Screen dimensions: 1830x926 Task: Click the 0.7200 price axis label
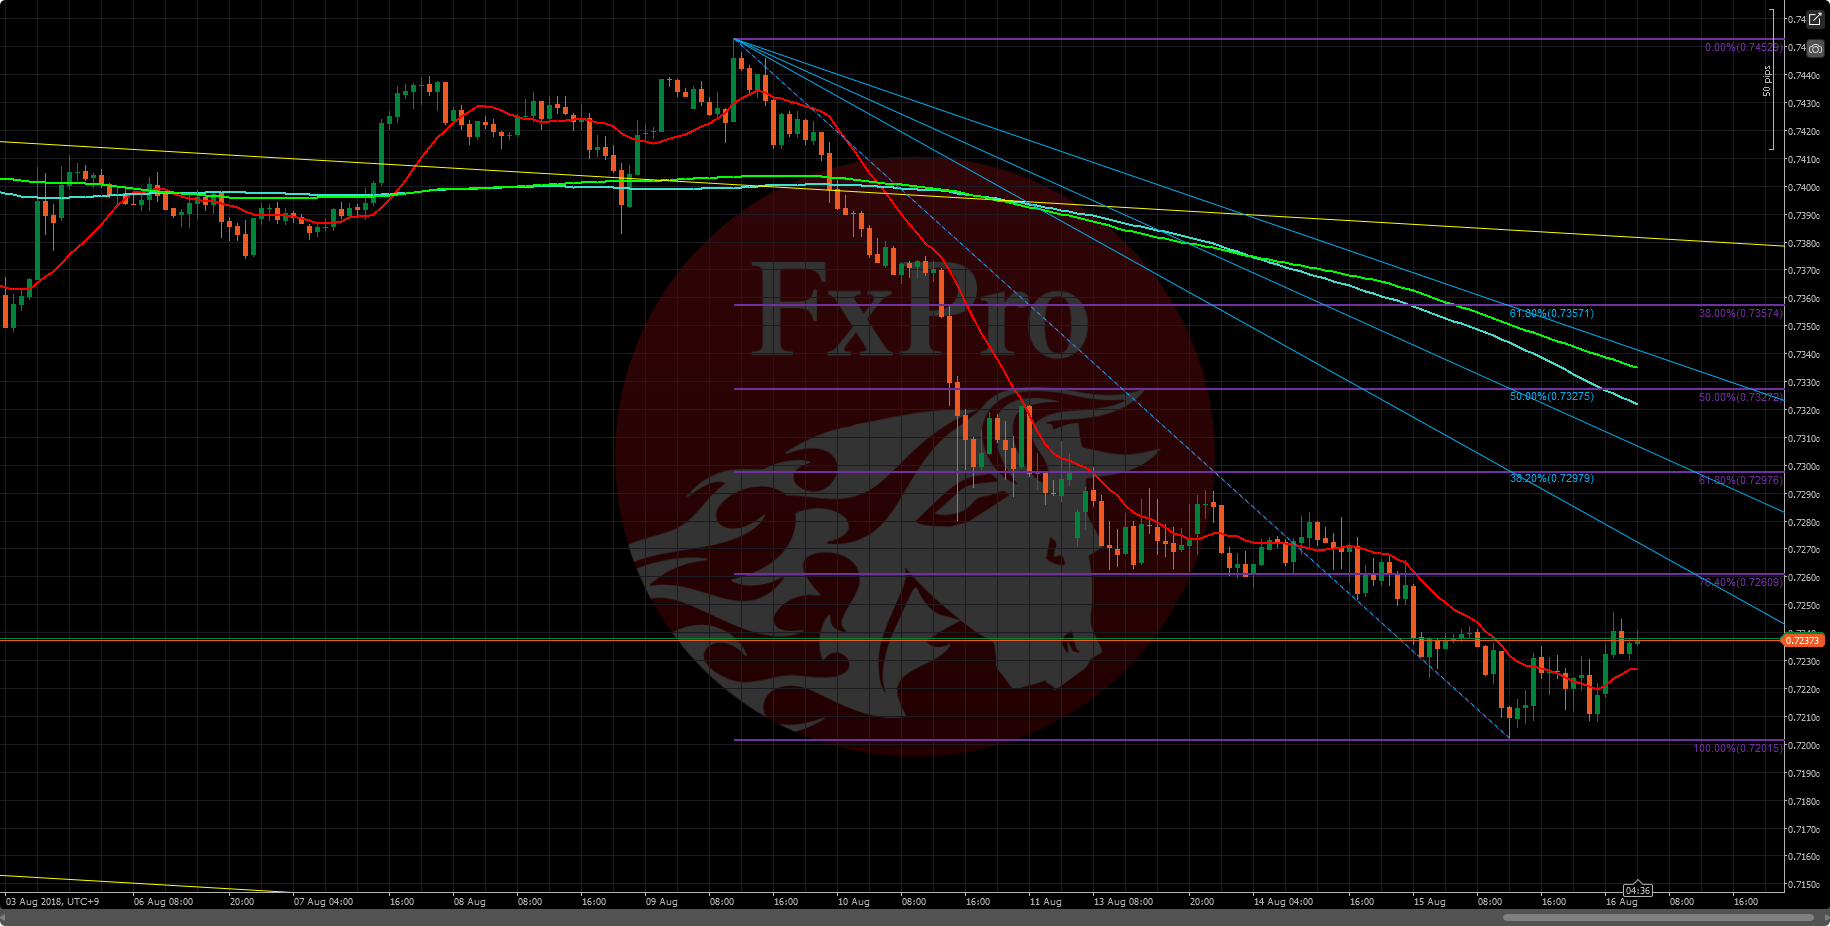[1805, 746]
